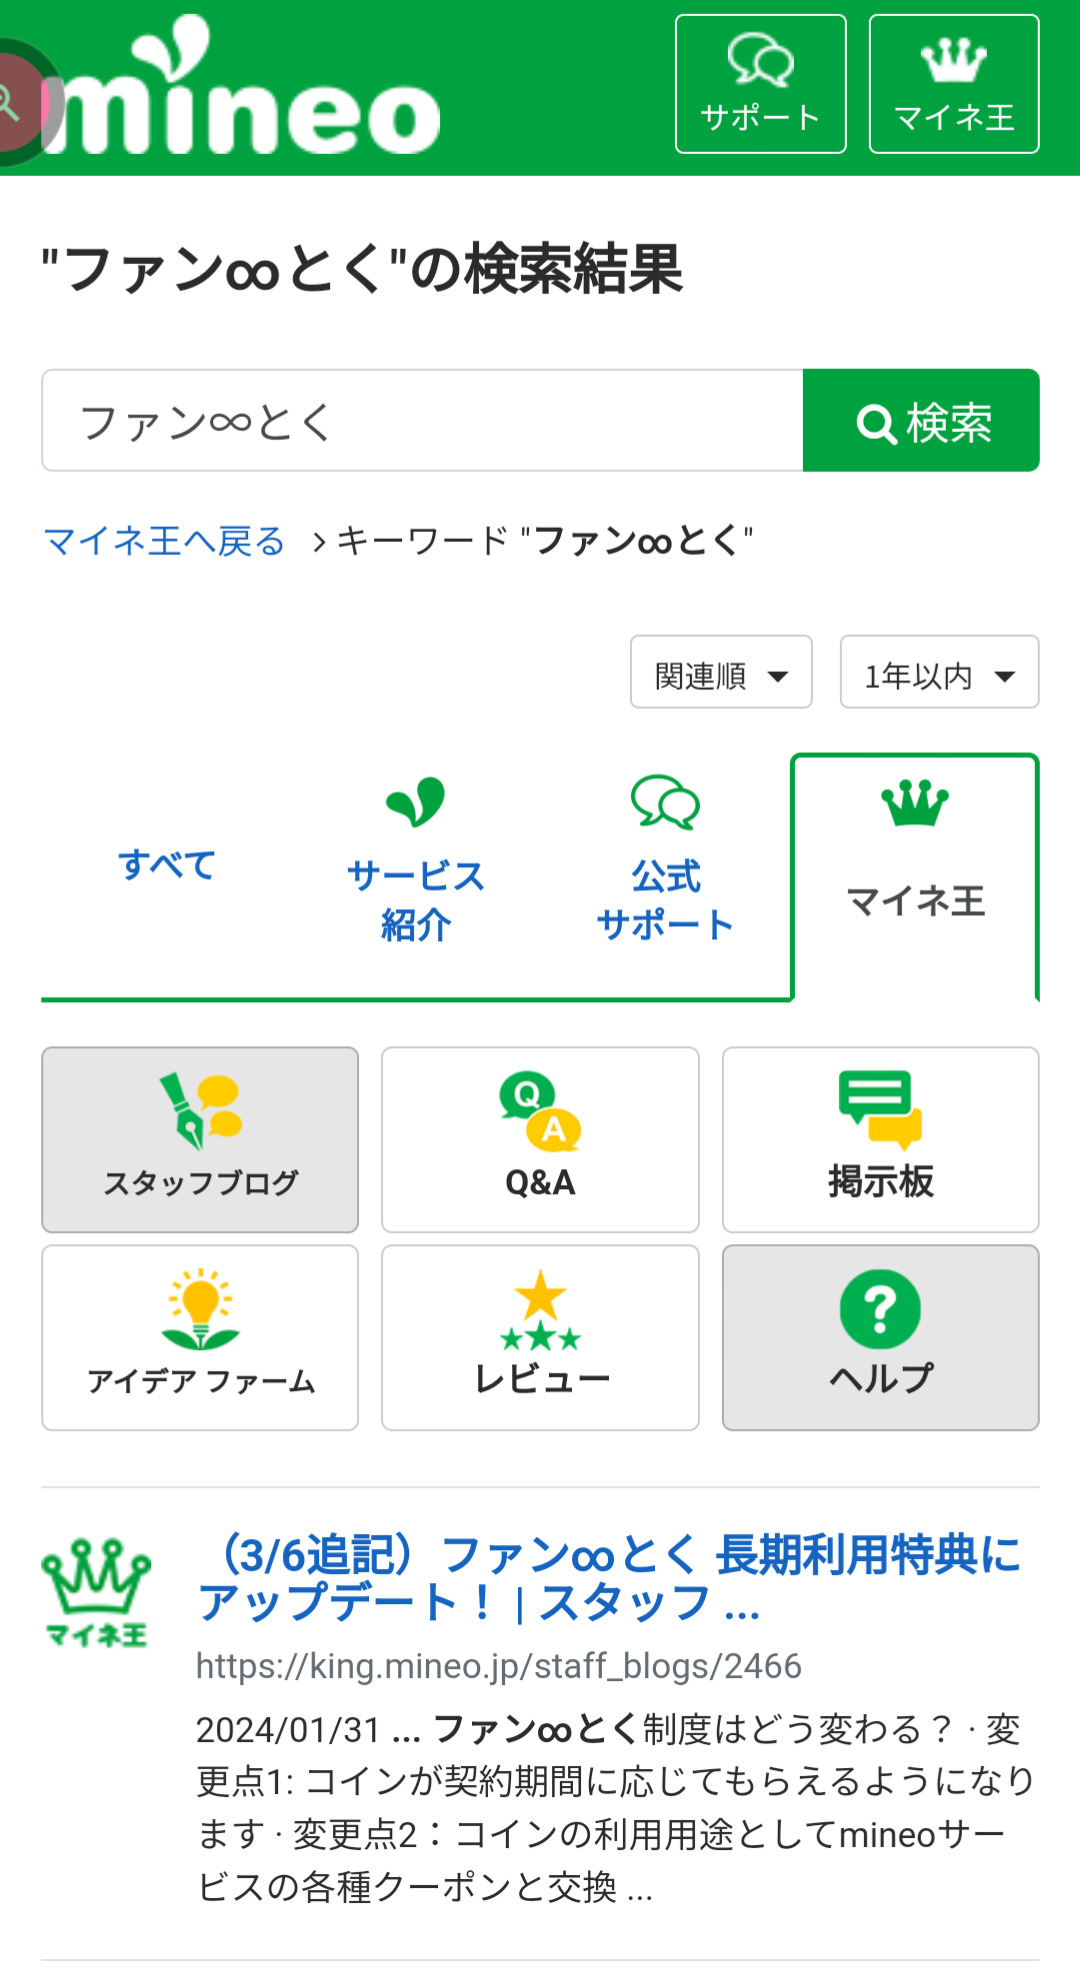The image size is (1080, 1982).
Task: Select the マイネ王 results tab
Action: pyautogui.click(x=915, y=878)
